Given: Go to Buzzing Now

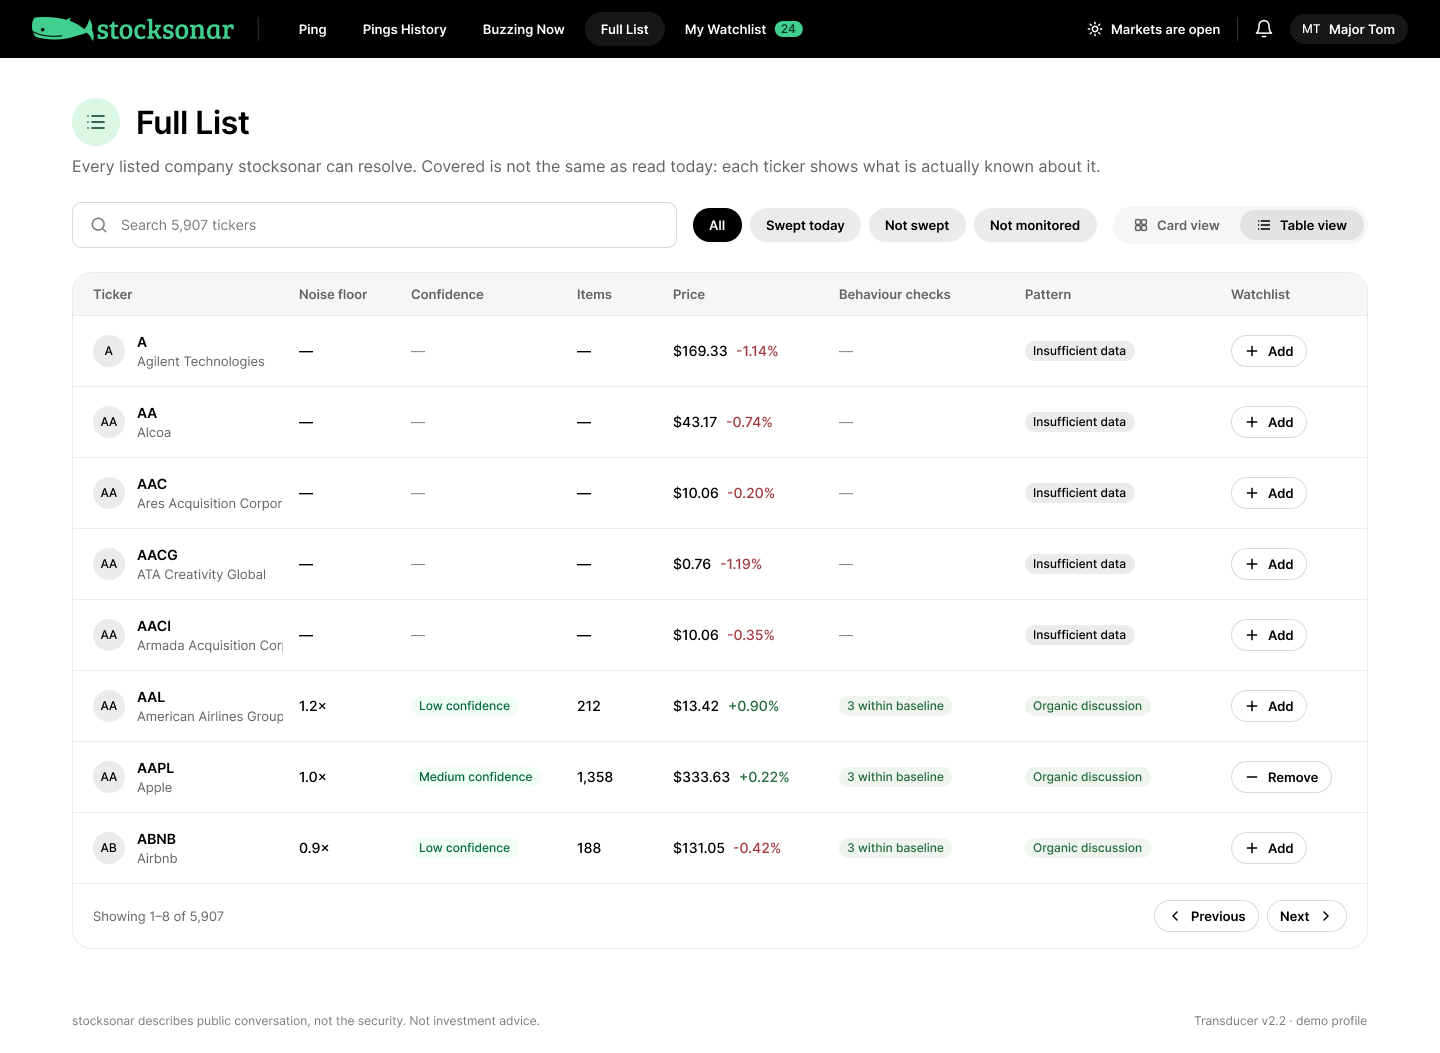Looking at the screenshot, I should click(524, 29).
